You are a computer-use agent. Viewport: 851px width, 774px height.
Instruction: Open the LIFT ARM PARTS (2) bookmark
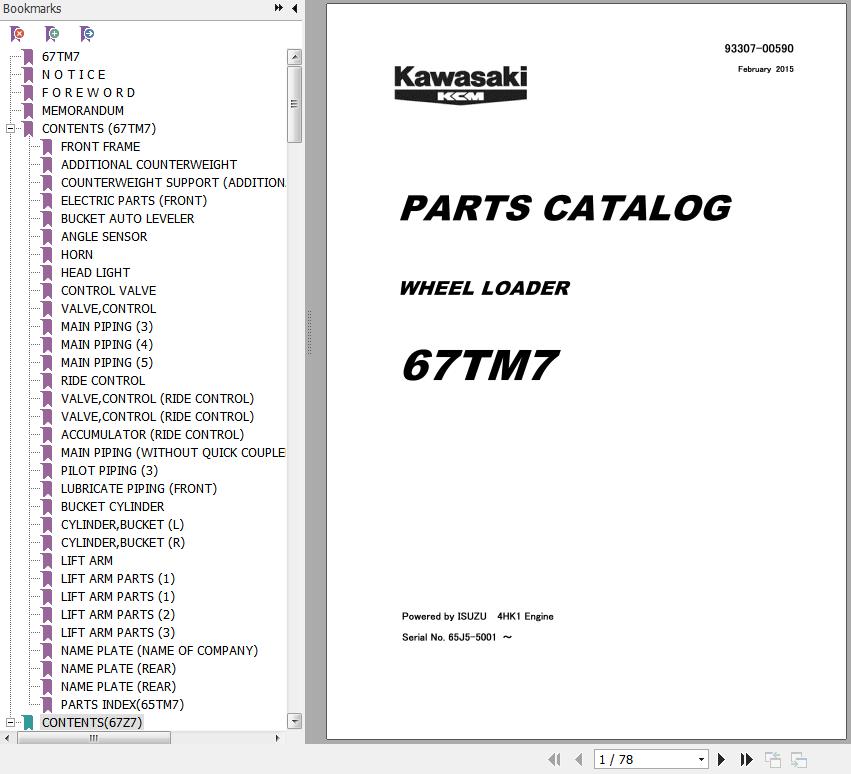pos(118,614)
